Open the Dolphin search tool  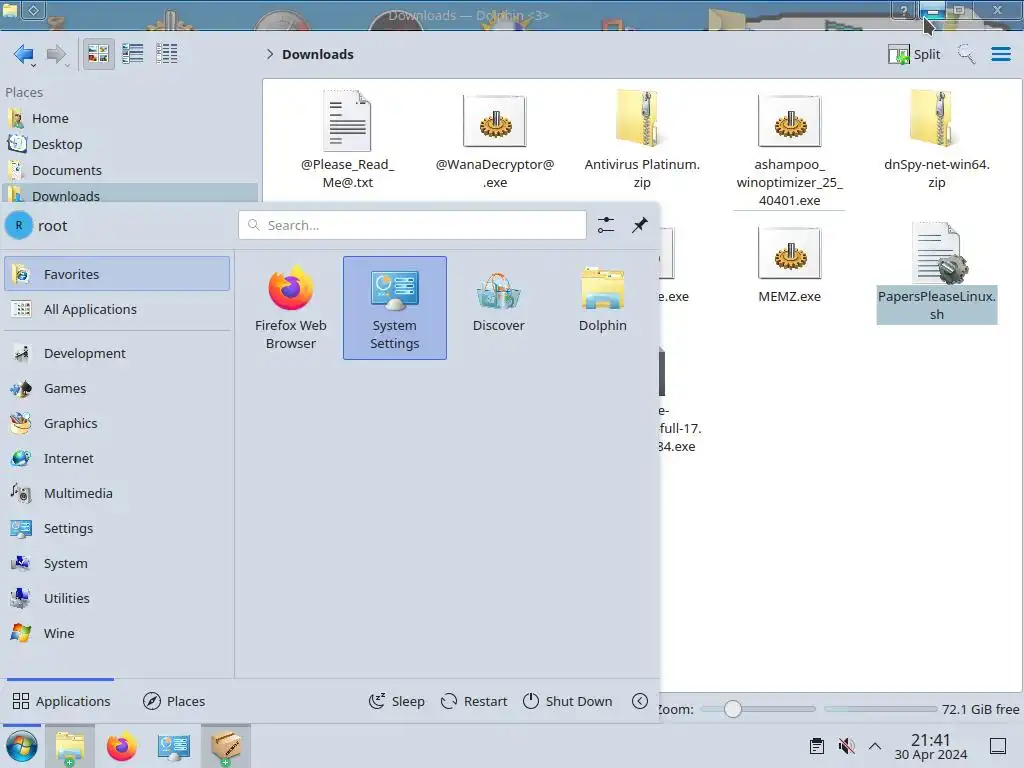[x=966, y=54]
